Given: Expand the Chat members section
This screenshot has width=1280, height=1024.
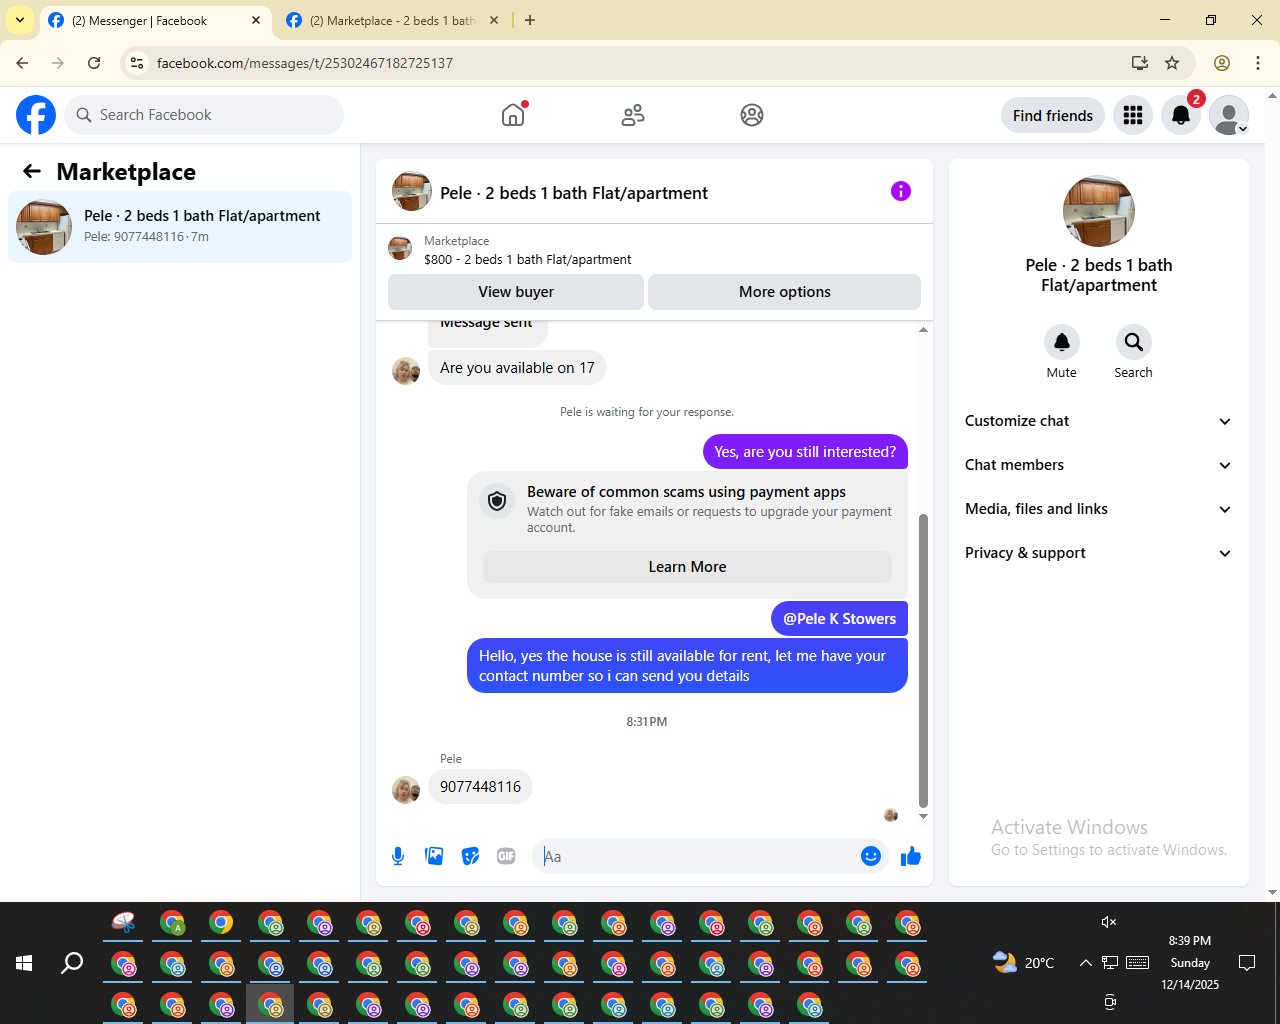Looking at the screenshot, I should [x=1099, y=465].
